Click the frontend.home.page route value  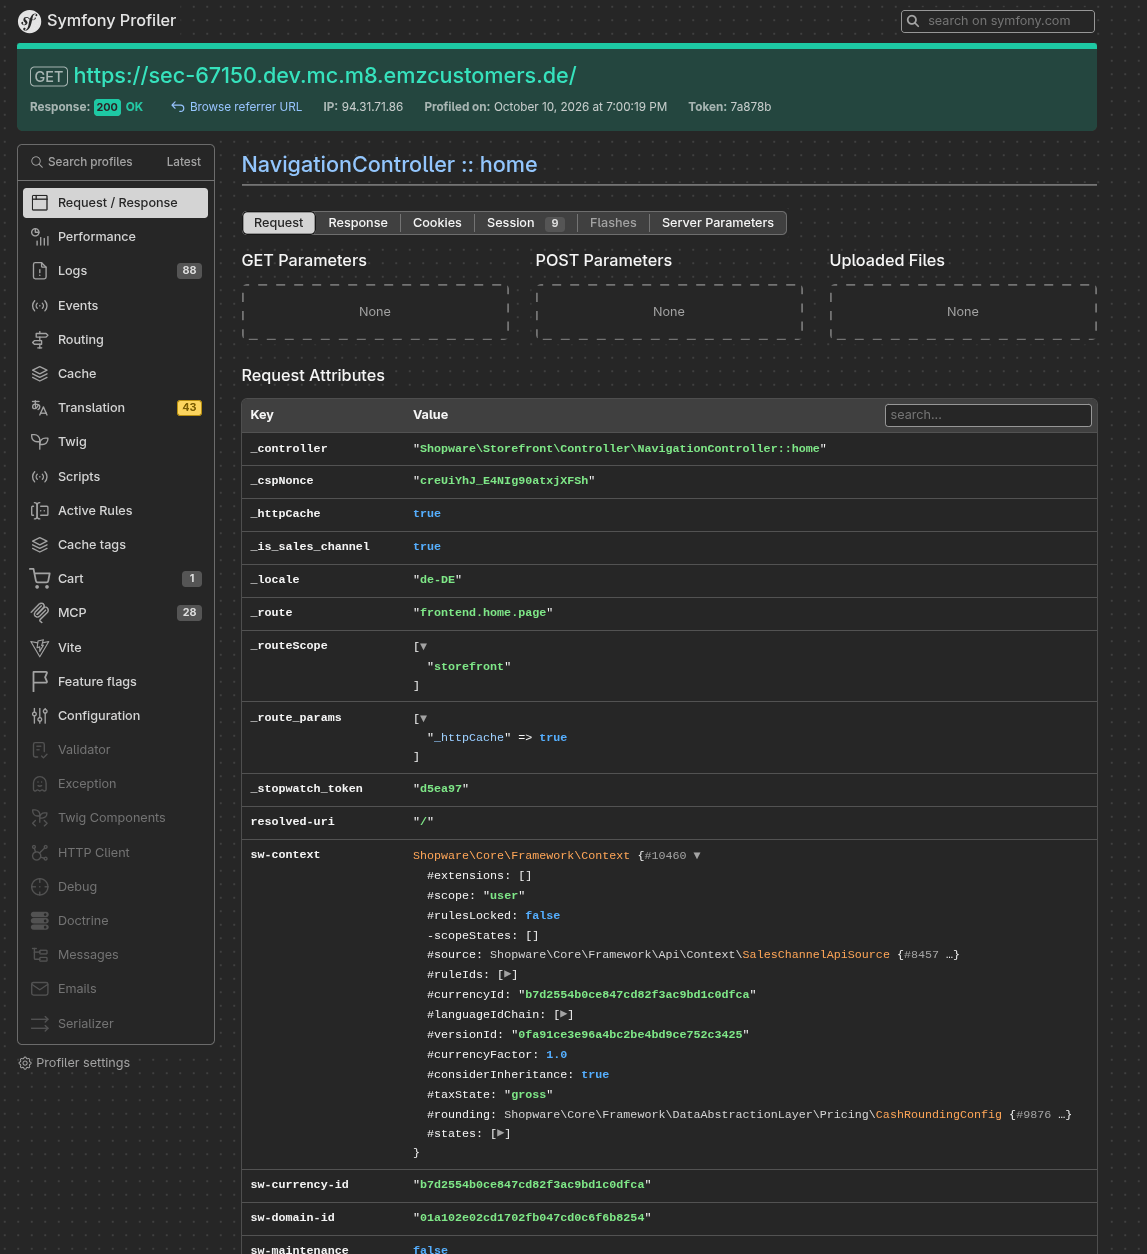pyautogui.click(x=483, y=613)
